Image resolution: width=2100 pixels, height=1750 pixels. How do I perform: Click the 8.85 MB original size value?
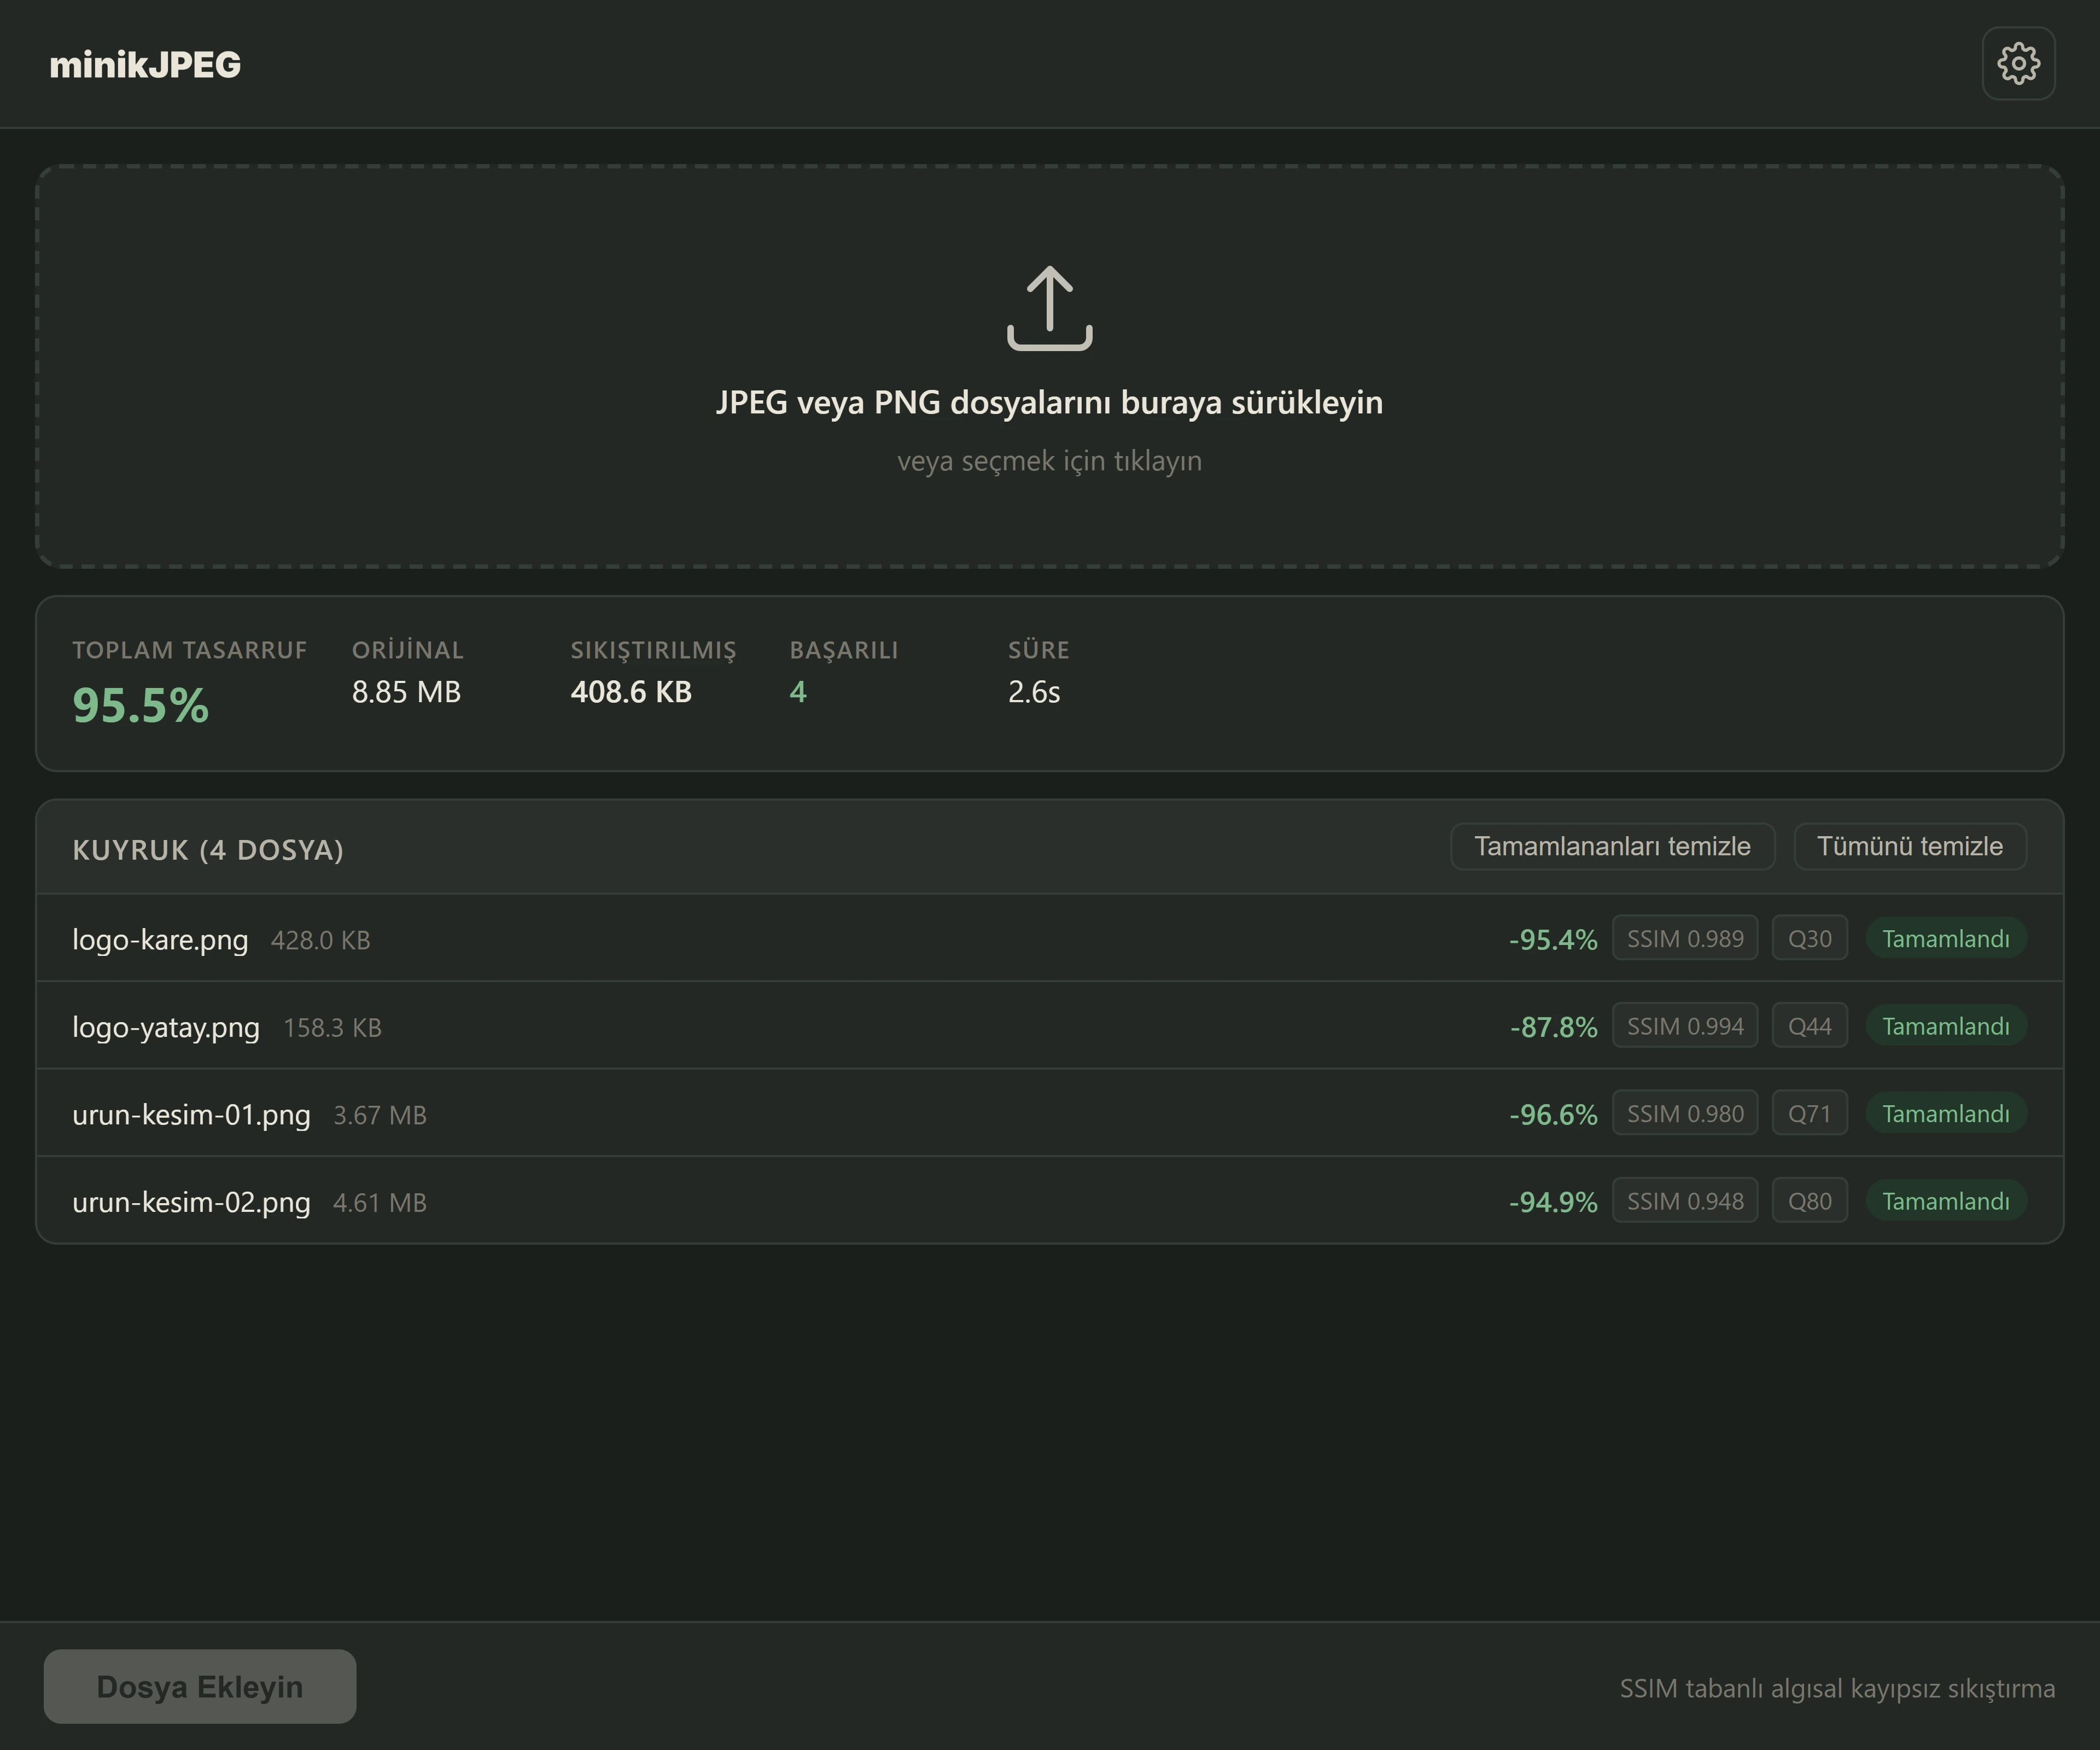[x=406, y=692]
